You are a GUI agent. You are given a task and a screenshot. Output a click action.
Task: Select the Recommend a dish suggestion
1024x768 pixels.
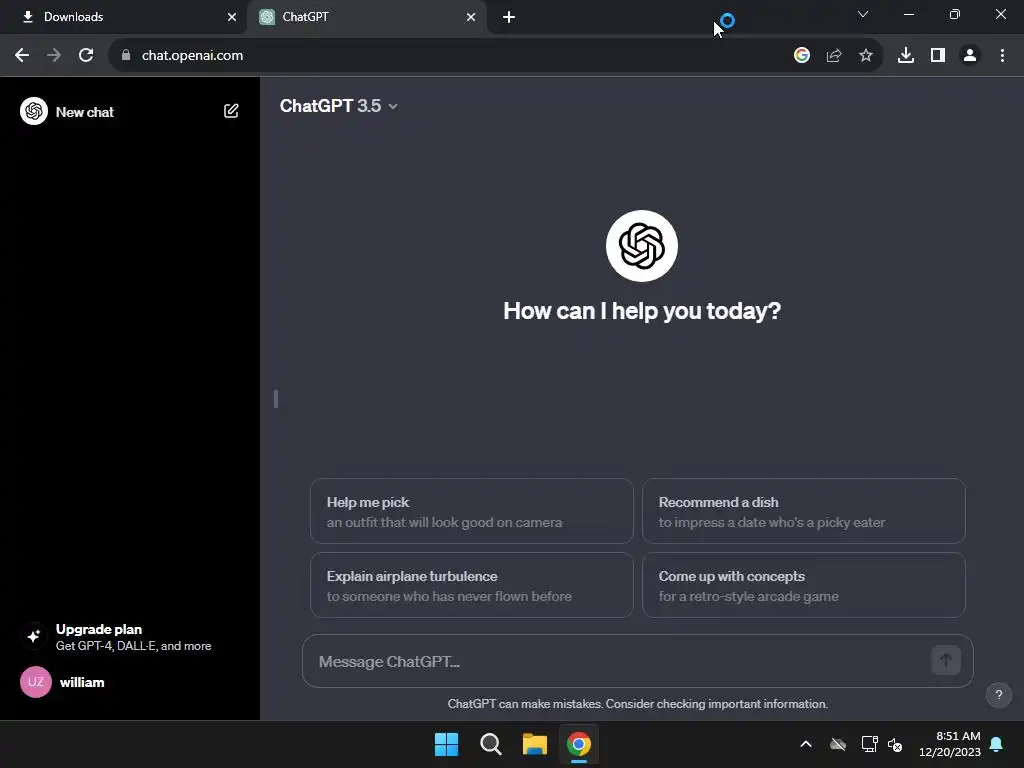[x=803, y=511]
